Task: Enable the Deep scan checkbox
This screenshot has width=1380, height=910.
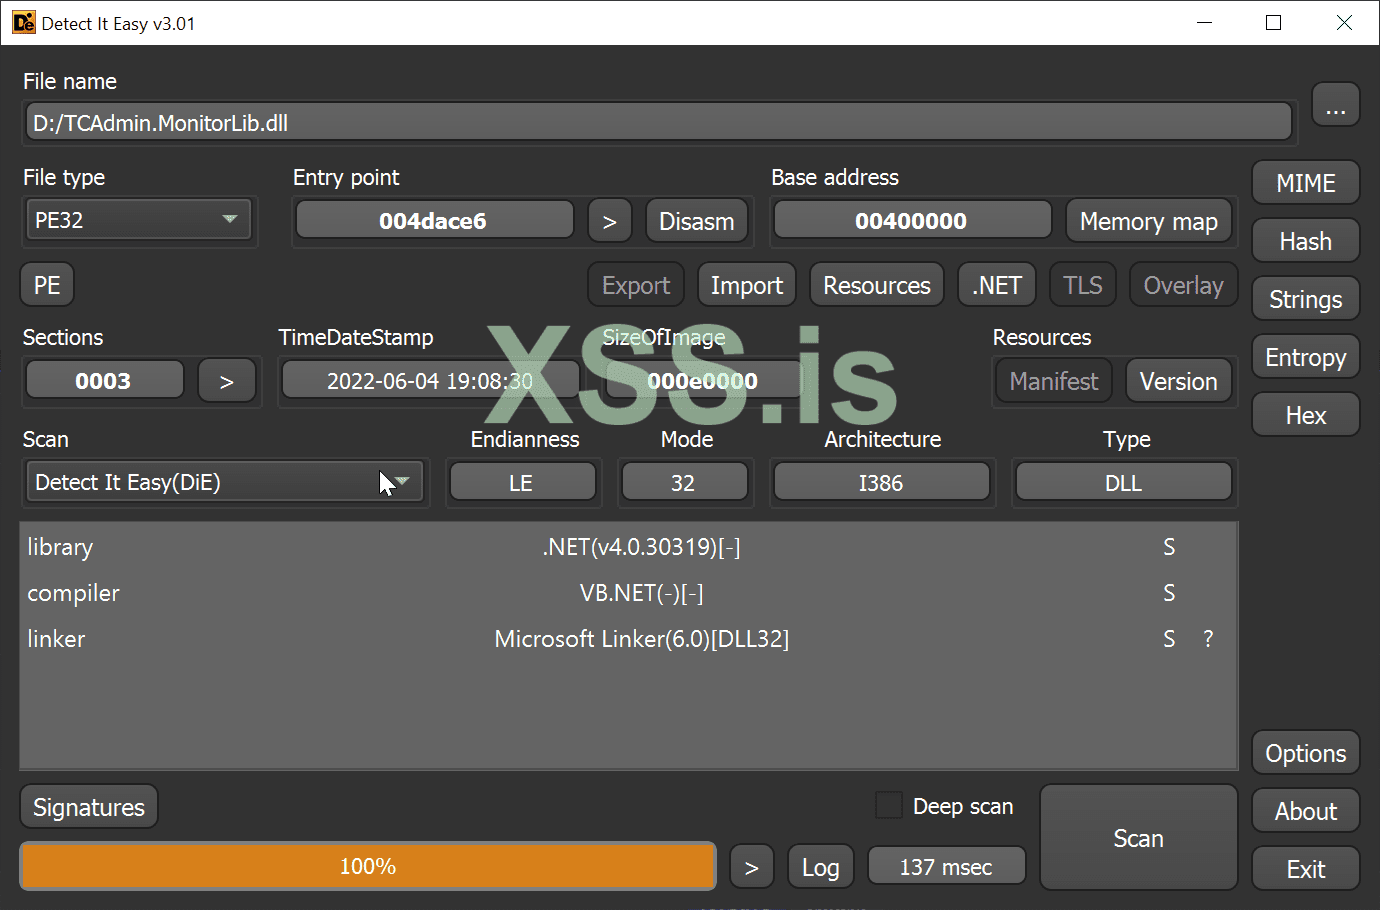Action: click(889, 805)
